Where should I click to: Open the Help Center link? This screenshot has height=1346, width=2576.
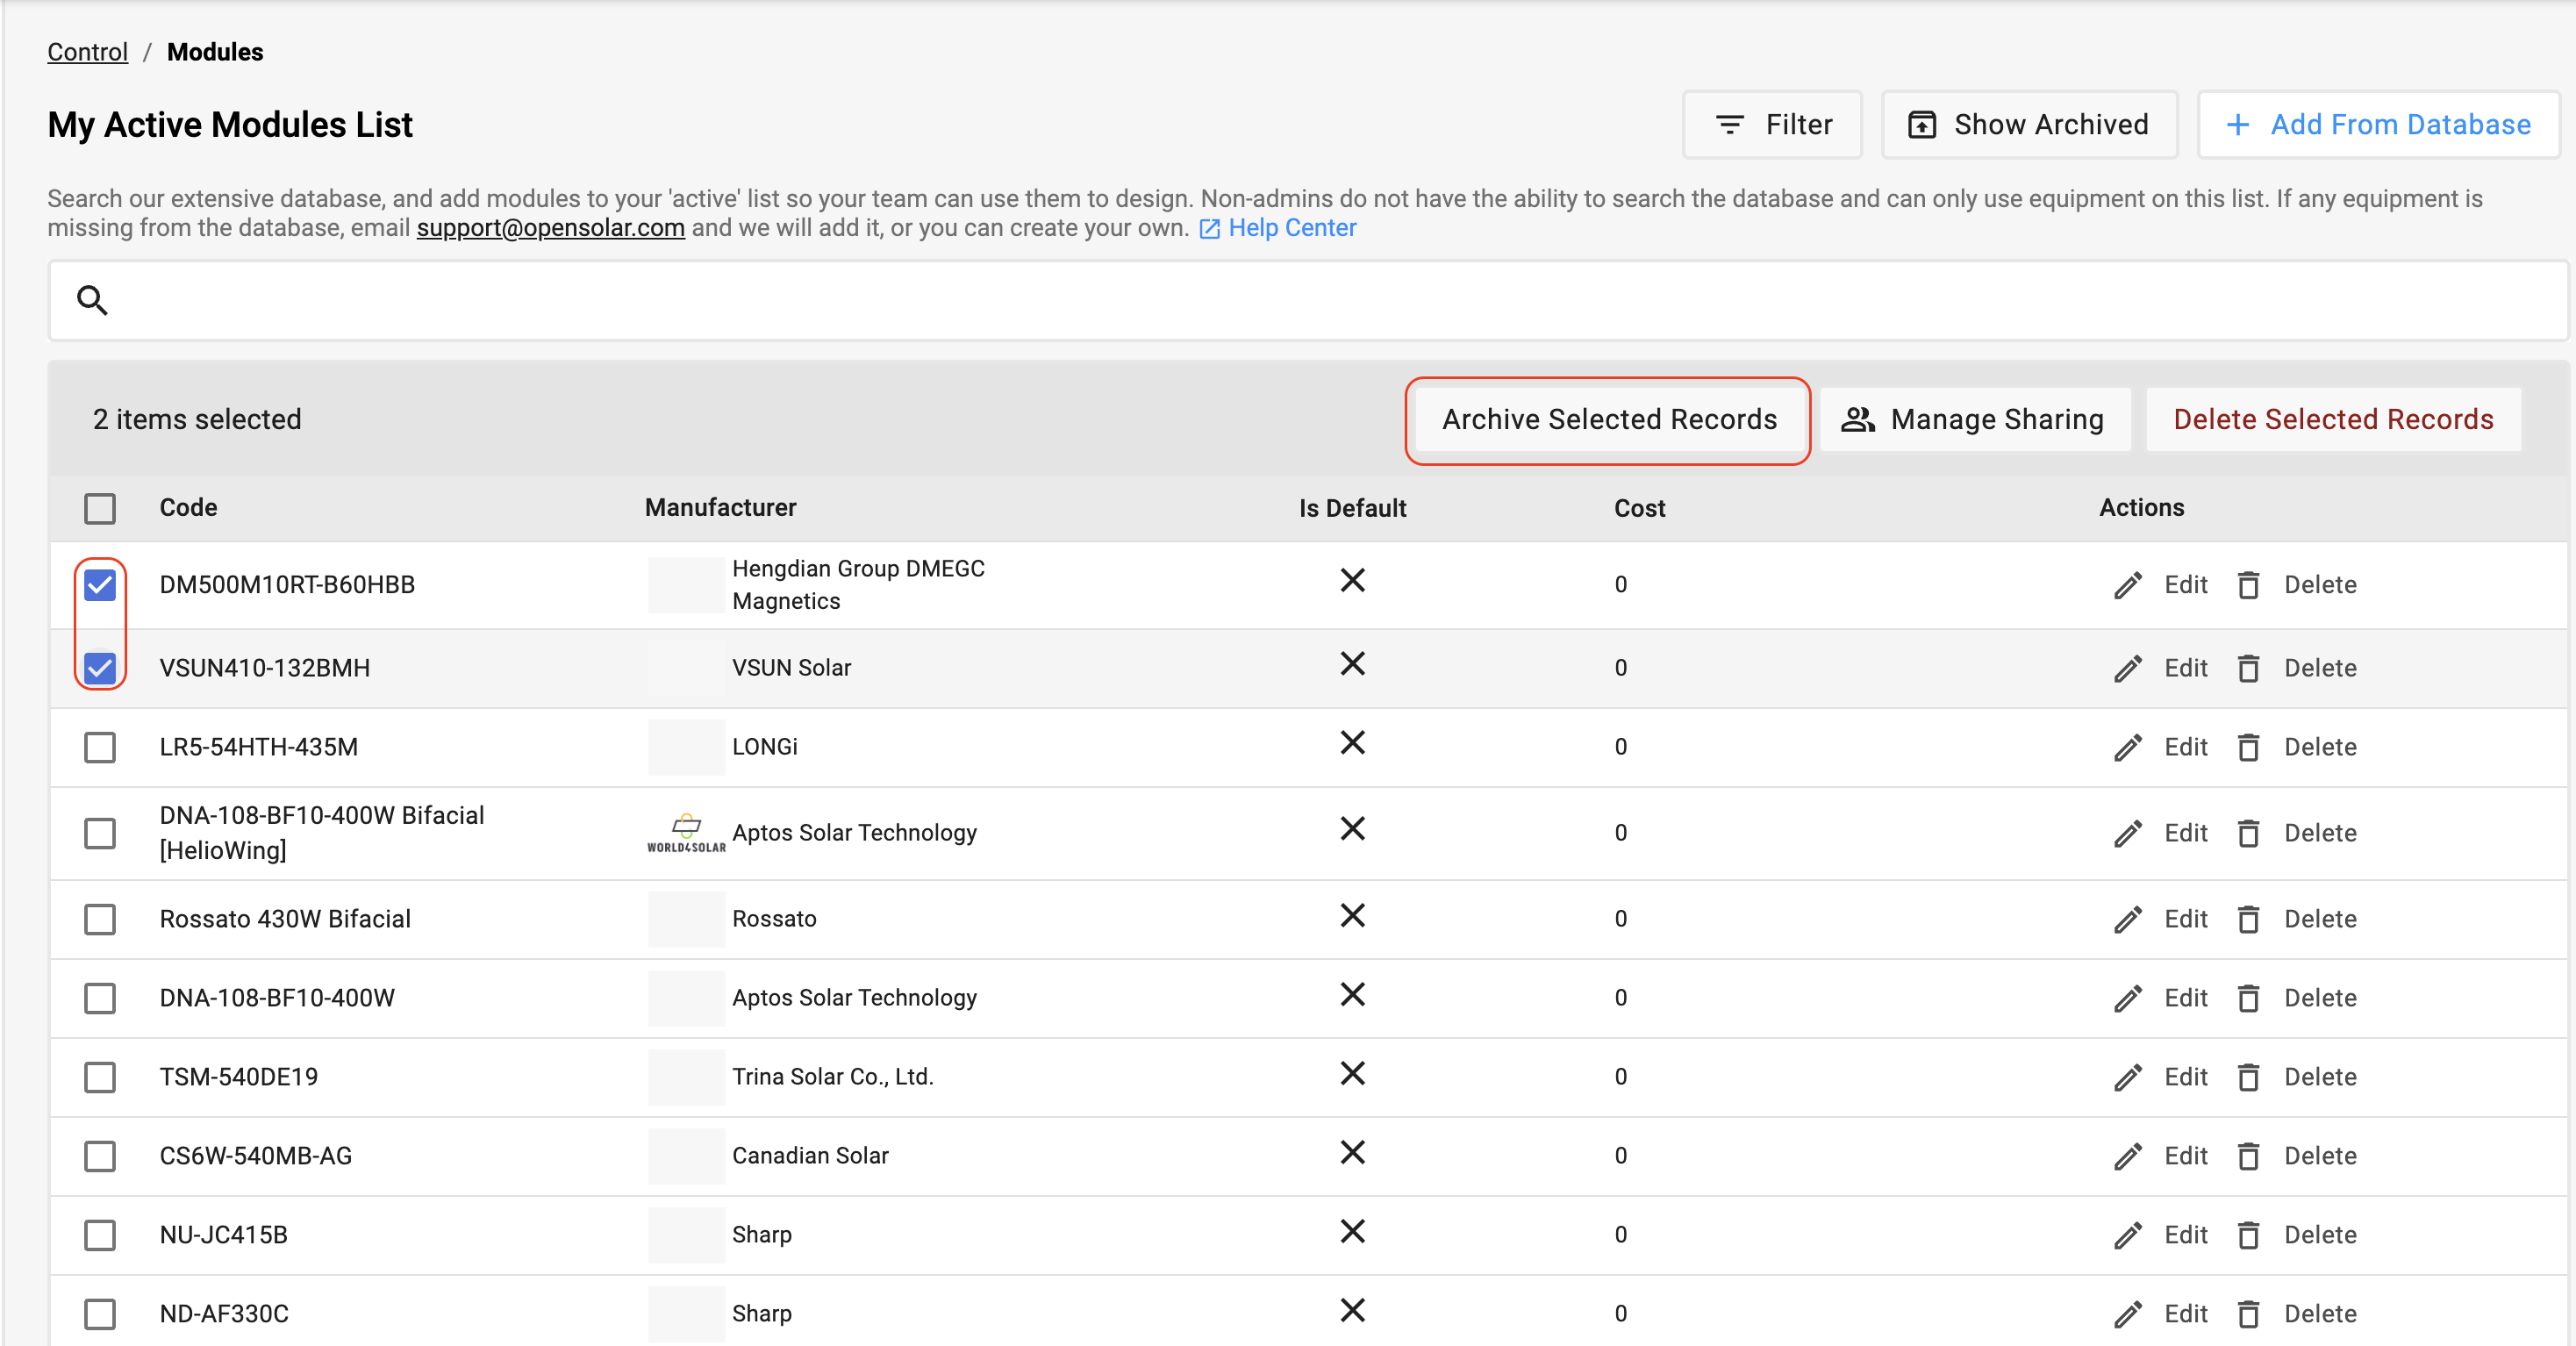point(1278,228)
